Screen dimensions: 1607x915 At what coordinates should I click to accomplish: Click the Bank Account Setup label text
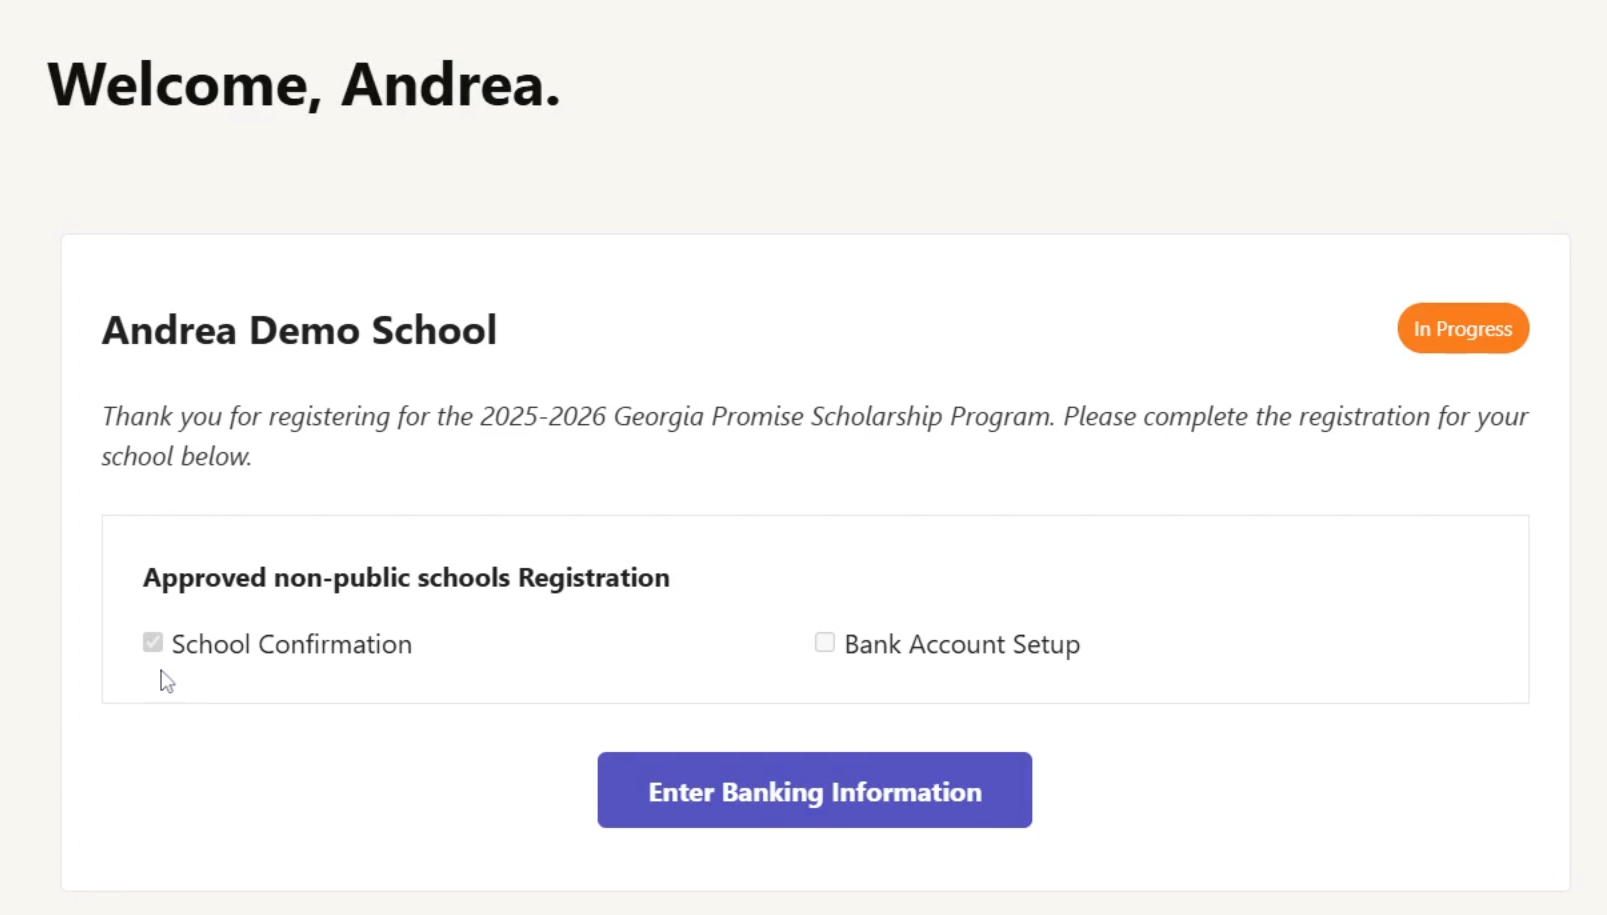(x=961, y=644)
